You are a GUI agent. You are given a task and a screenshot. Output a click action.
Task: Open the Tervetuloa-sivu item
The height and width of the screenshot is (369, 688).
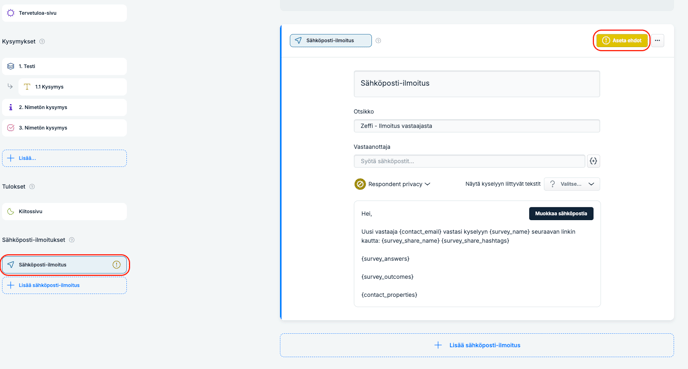pyautogui.click(x=64, y=13)
